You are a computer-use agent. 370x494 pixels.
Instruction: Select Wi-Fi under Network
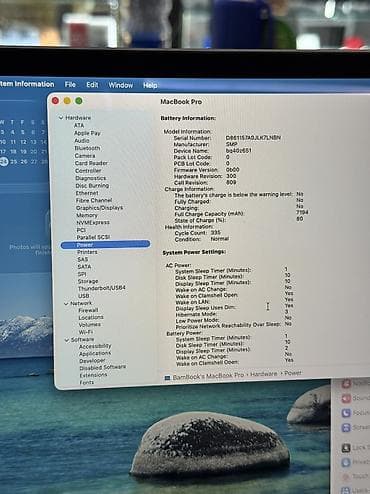coord(86,332)
